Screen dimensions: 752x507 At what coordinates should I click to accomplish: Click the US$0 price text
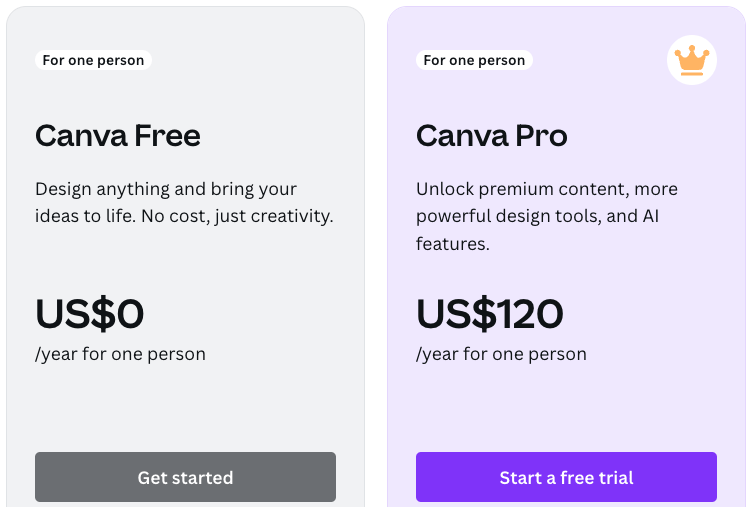[x=89, y=314]
